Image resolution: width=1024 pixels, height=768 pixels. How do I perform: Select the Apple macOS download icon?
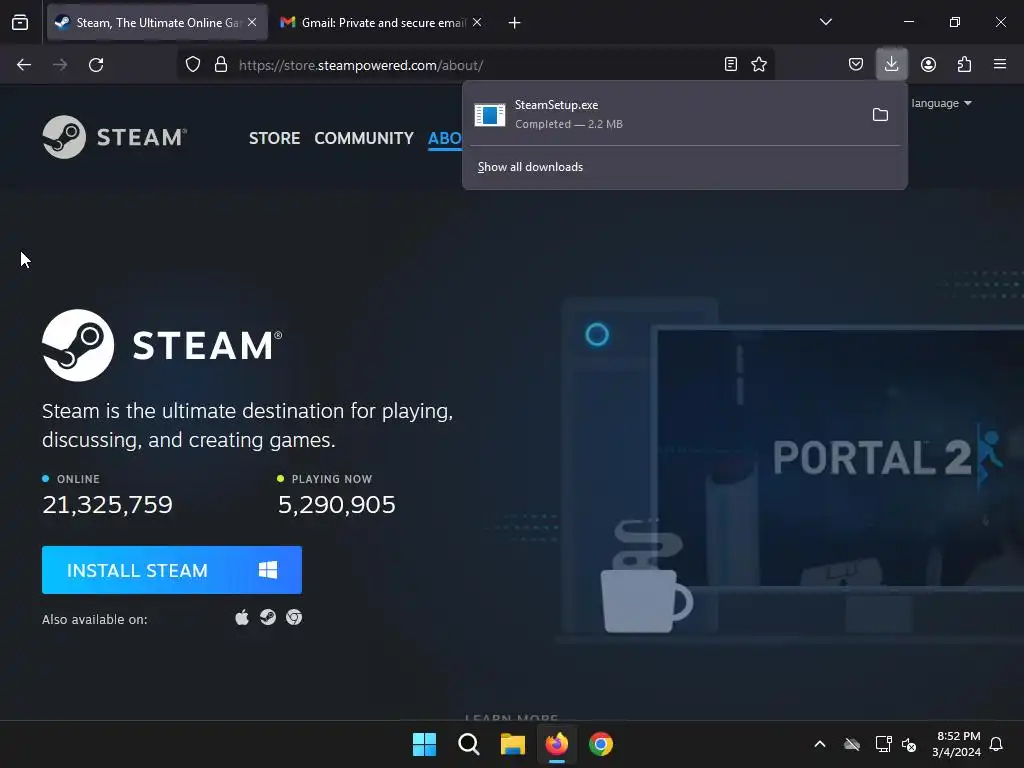(242, 617)
